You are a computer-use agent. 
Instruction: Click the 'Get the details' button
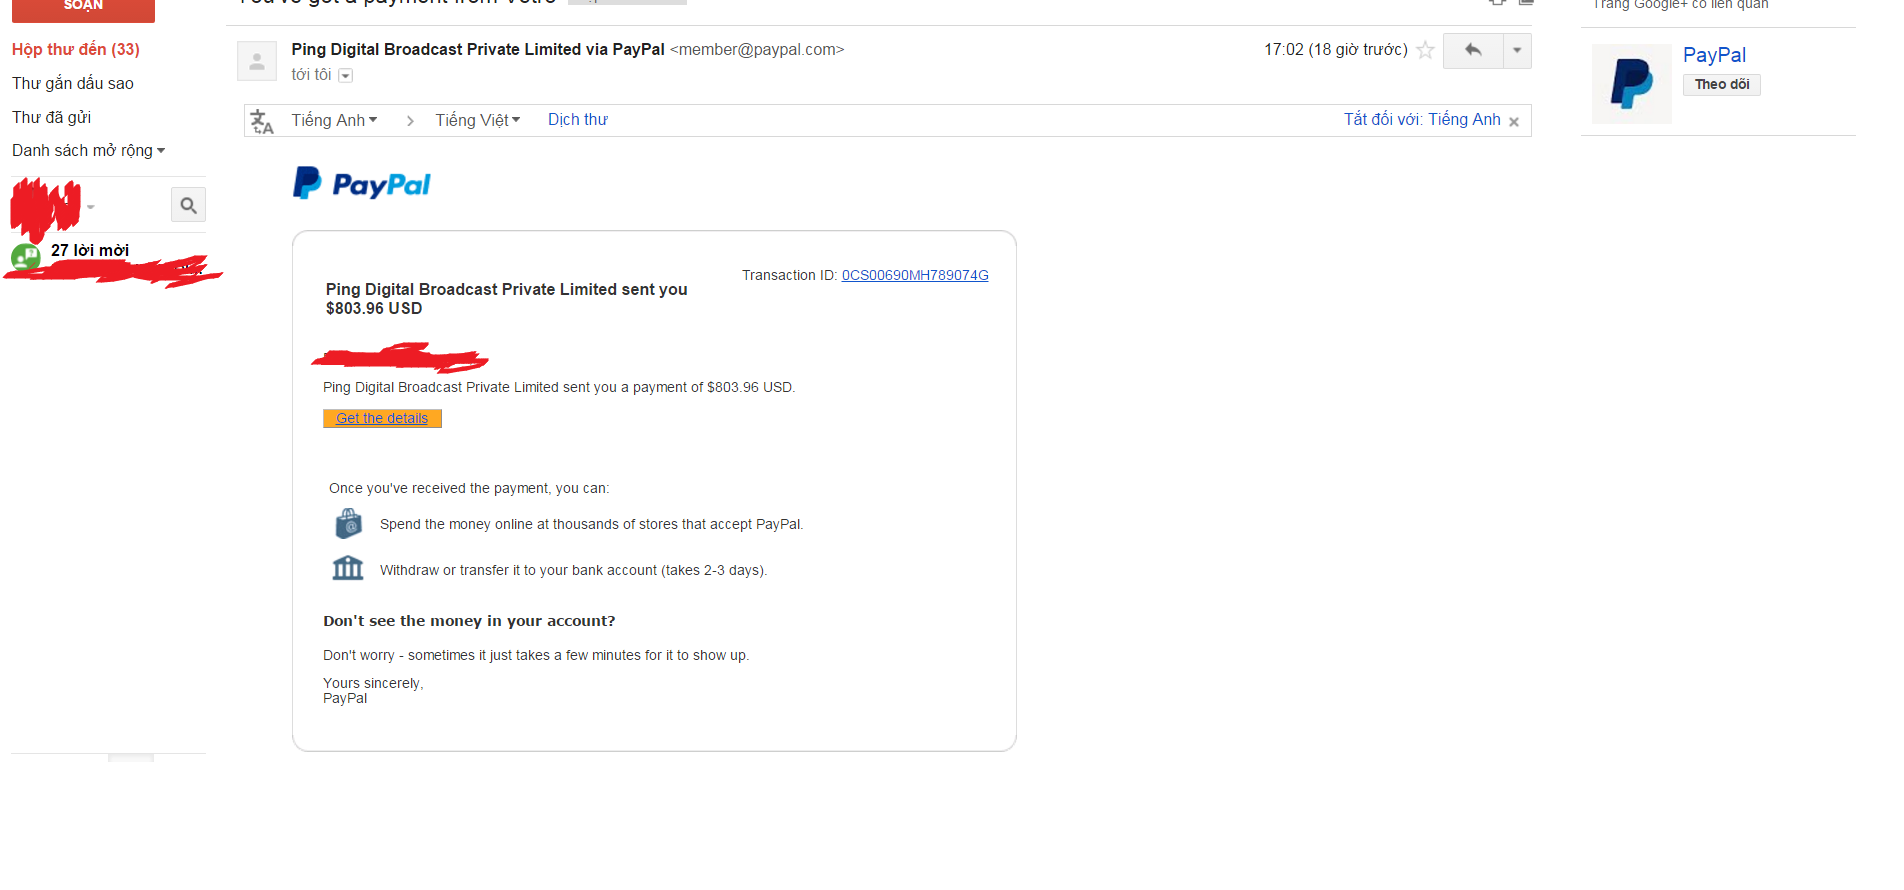coord(382,418)
